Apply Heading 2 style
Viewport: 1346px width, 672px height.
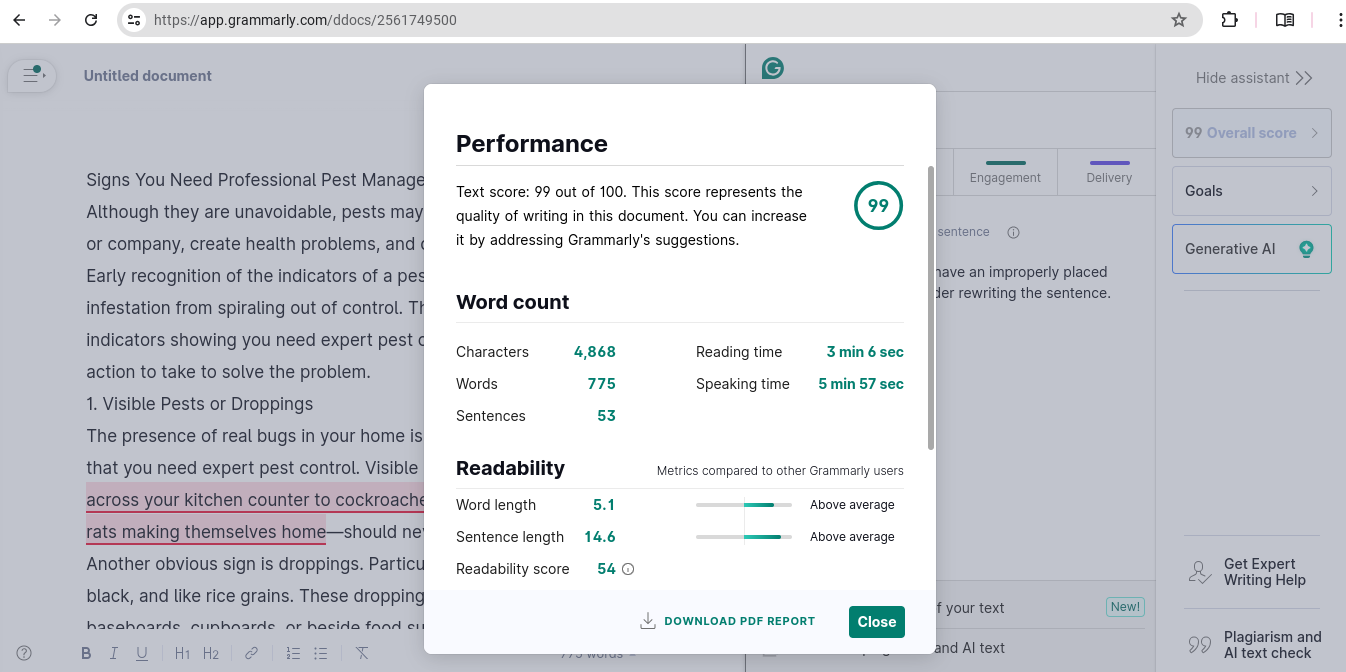(x=211, y=654)
